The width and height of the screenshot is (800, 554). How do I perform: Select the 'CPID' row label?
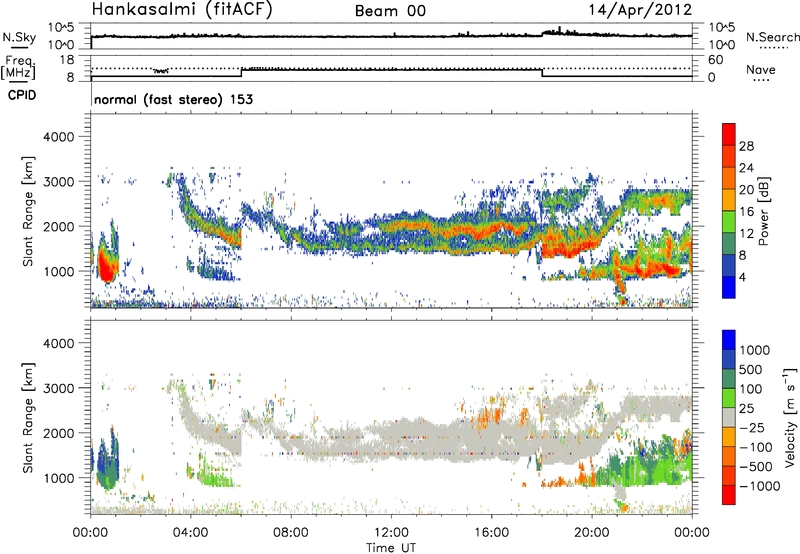coord(22,95)
